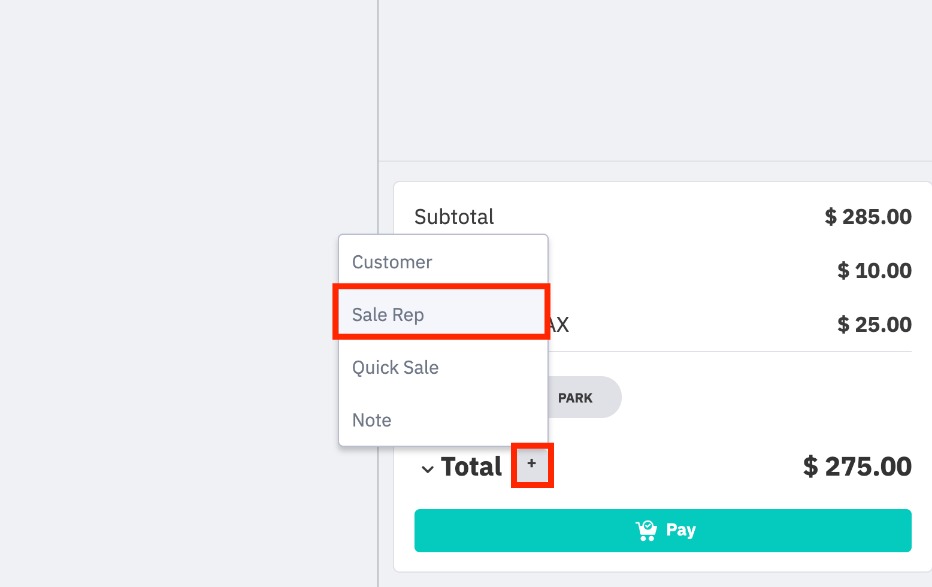Image resolution: width=932 pixels, height=587 pixels.
Task: Click the empty cart area above Subtotal
Action: [x=655, y=80]
